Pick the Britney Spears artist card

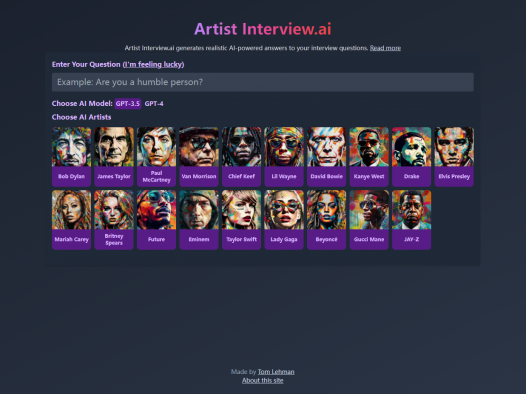pos(114,220)
